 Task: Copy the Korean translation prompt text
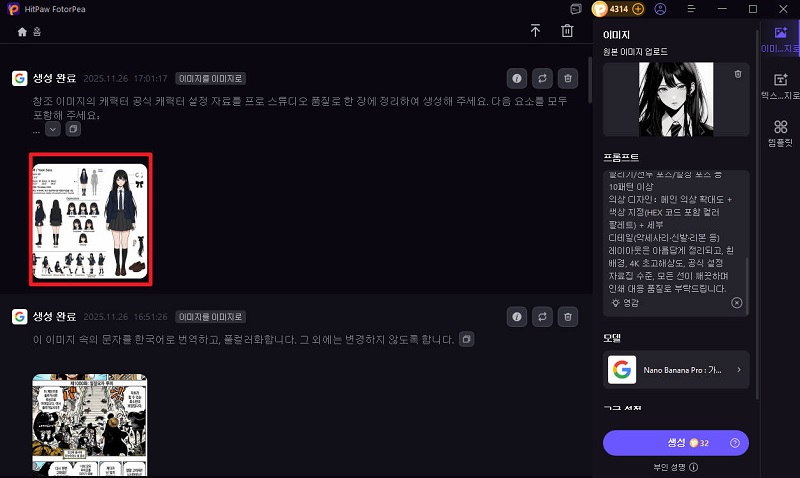coord(466,339)
